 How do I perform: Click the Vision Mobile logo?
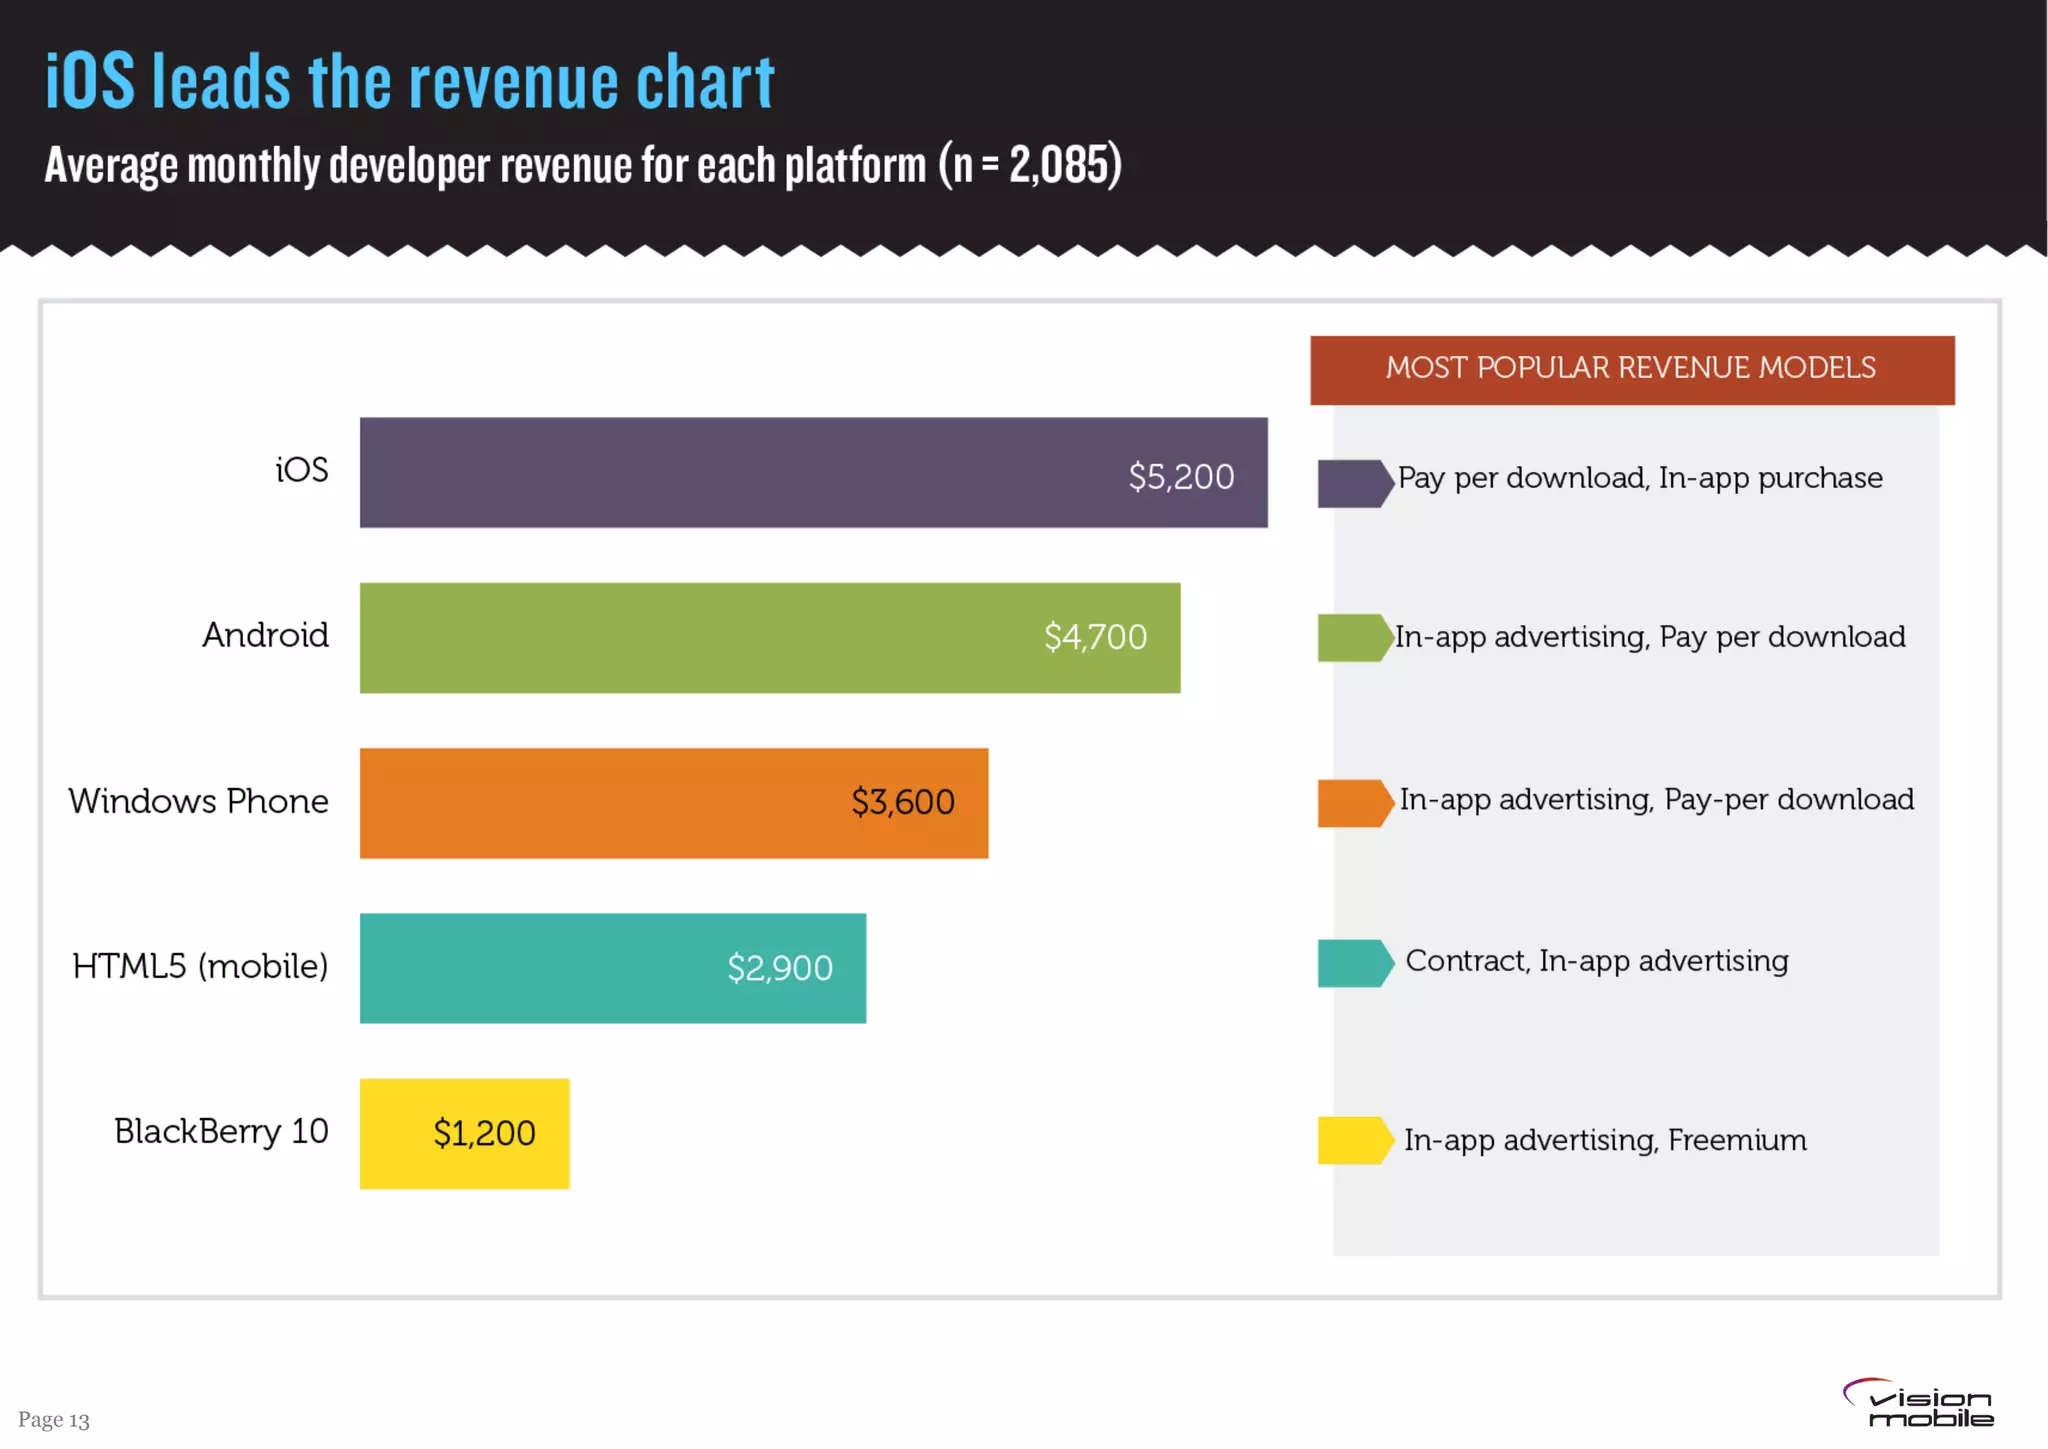pyautogui.click(x=1918, y=1403)
